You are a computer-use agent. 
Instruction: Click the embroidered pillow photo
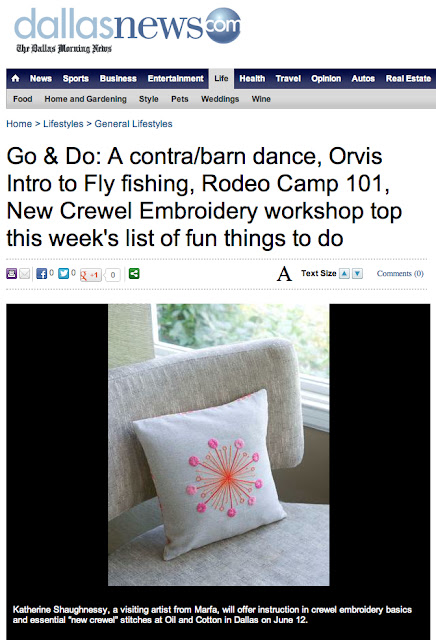point(219,444)
